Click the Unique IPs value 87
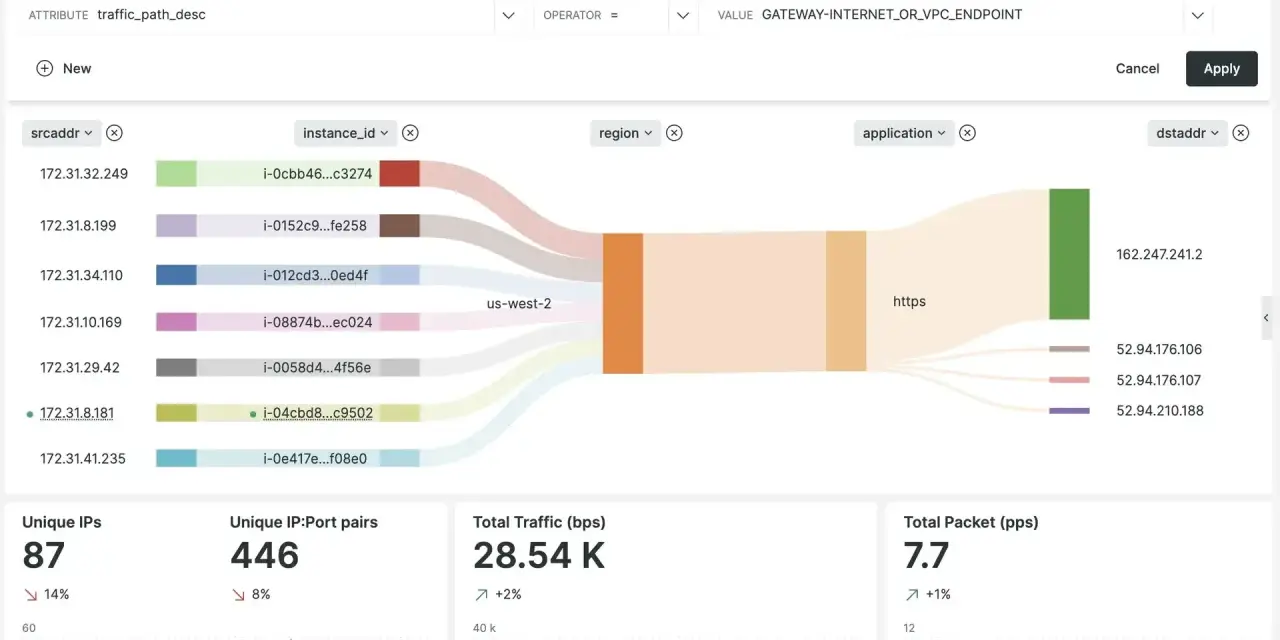Image resolution: width=1280 pixels, height=640 pixels. coord(44,555)
